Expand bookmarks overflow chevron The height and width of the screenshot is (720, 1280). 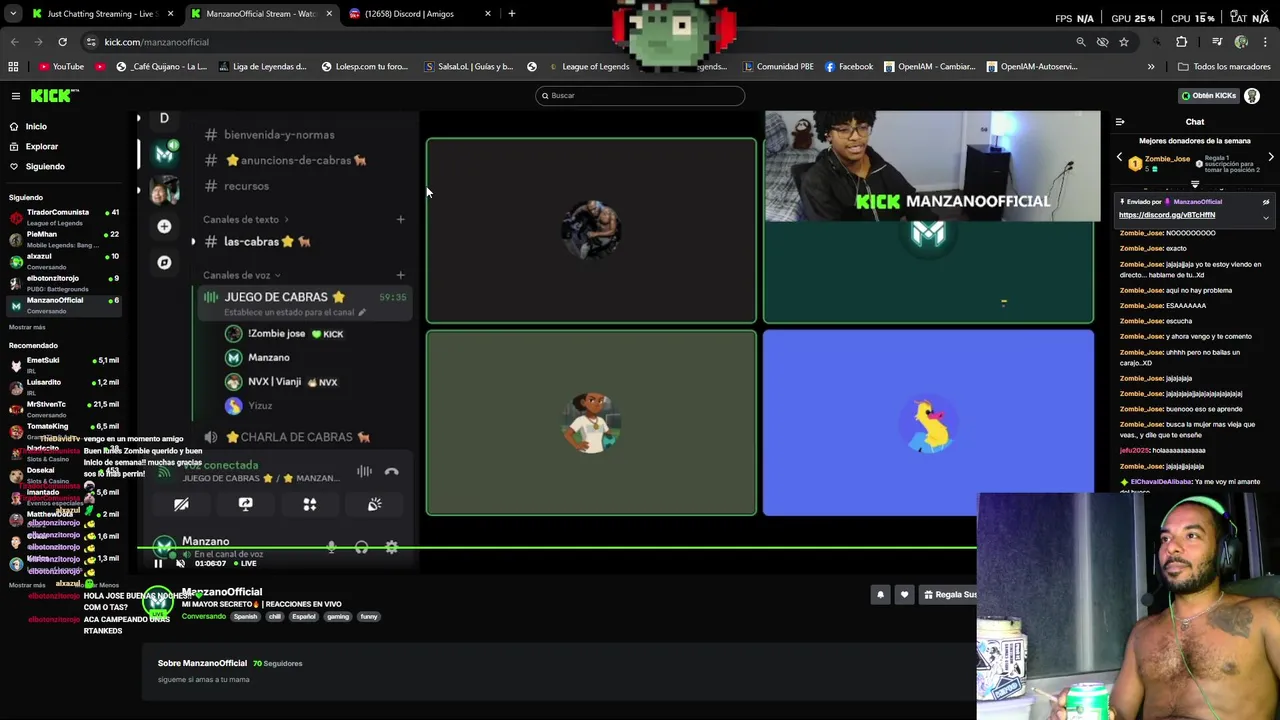pyautogui.click(x=1150, y=67)
